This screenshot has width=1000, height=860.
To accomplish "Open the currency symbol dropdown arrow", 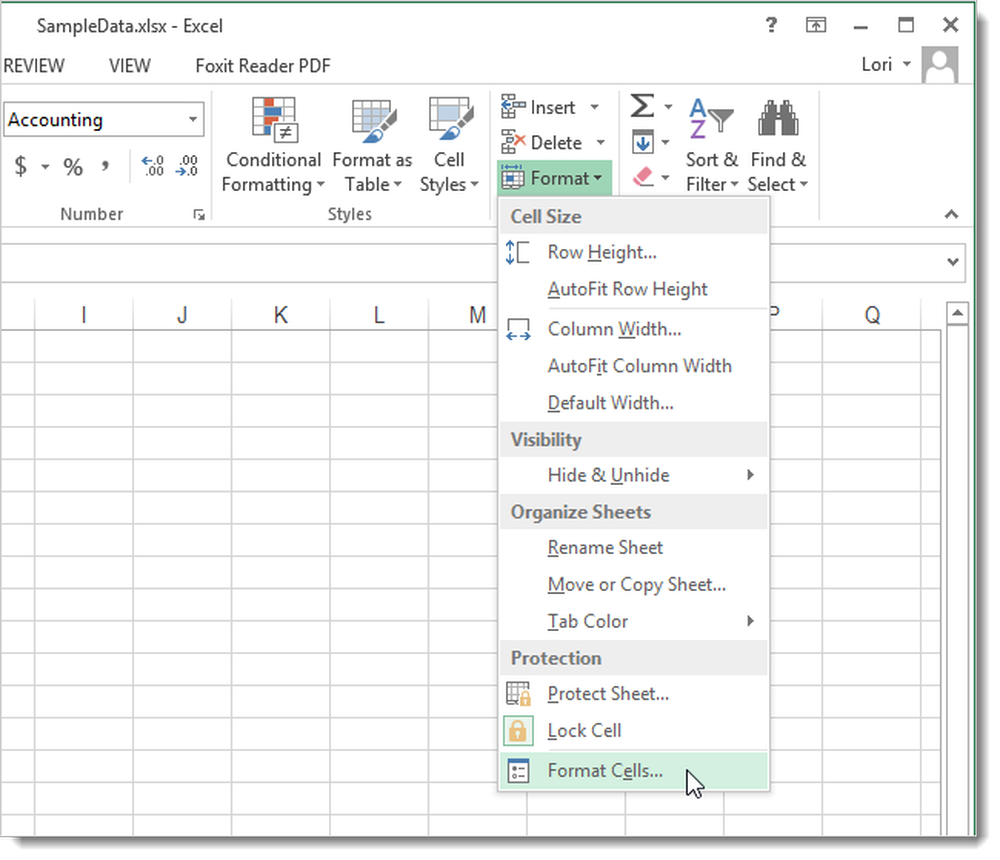I will (45, 167).
